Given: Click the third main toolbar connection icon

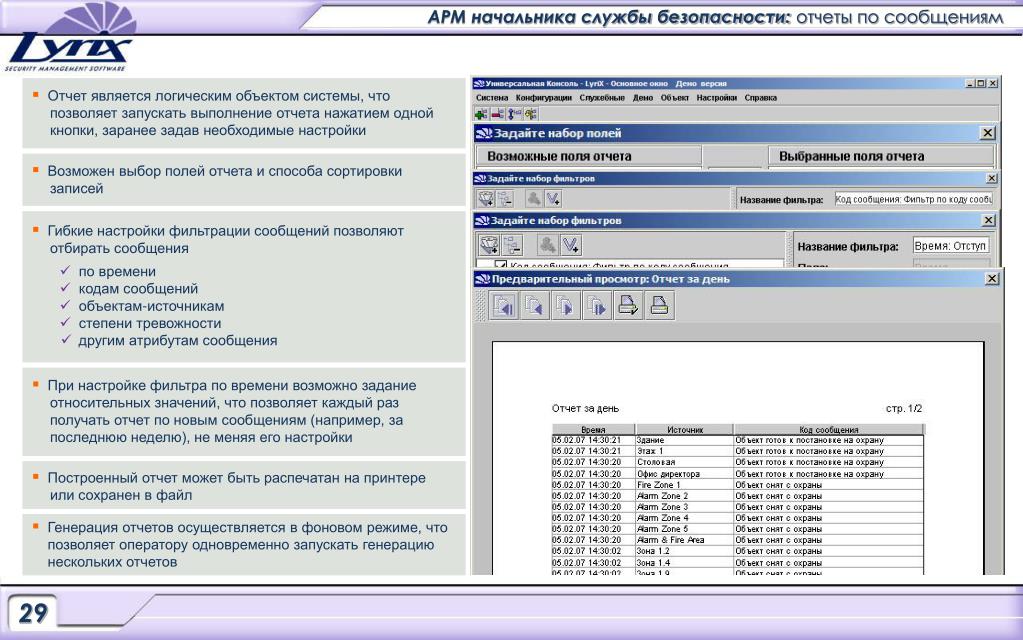Looking at the screenshot, I should 514,114.
